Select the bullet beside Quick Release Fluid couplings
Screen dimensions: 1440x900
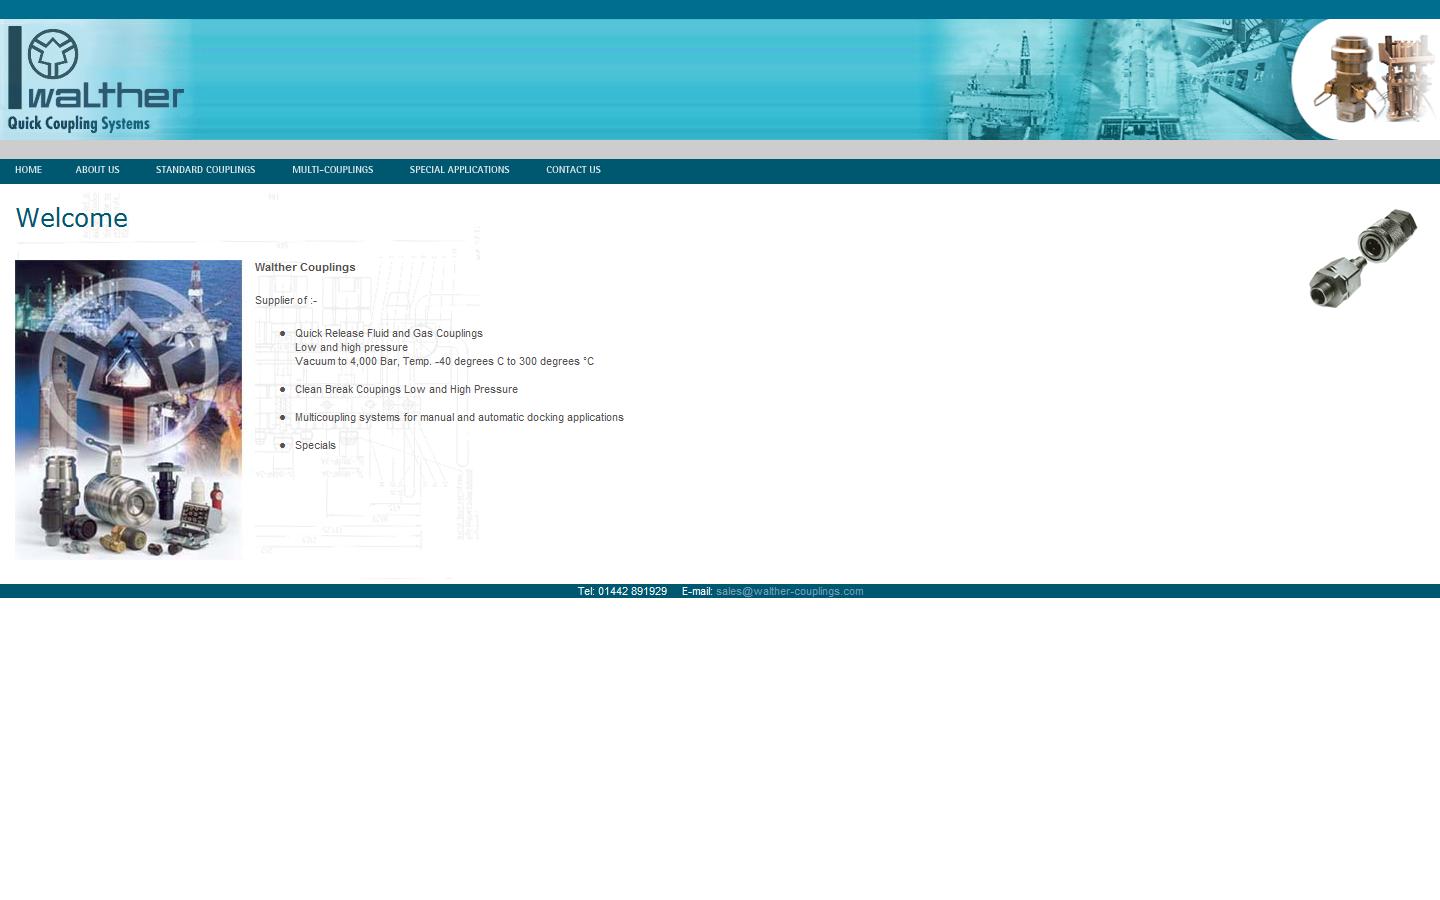(x=284, y=333)
